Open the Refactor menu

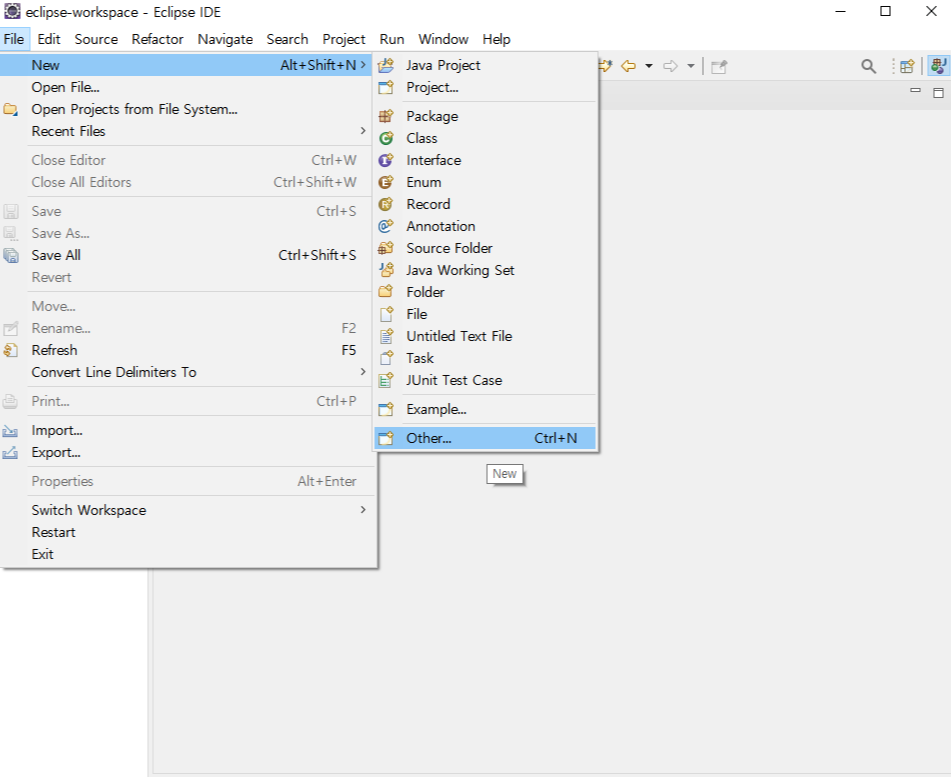click(157, 39)
